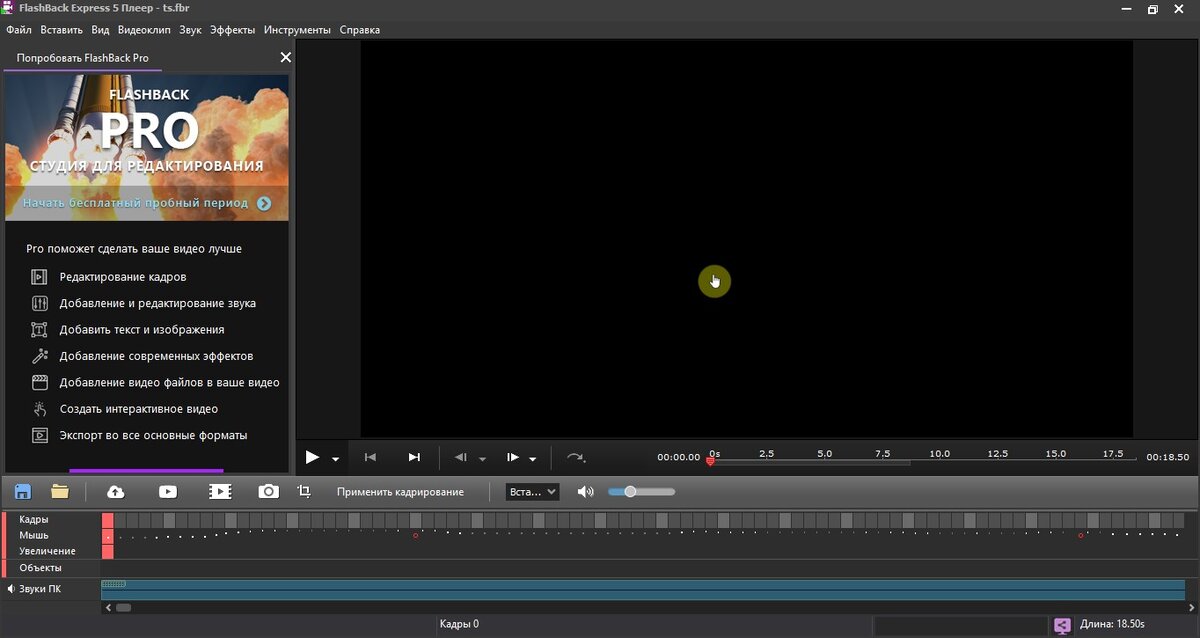The width and height of the screenshot is (1200, 638).
Task: Jump to the start of the recording
Action: pos(370,457)
